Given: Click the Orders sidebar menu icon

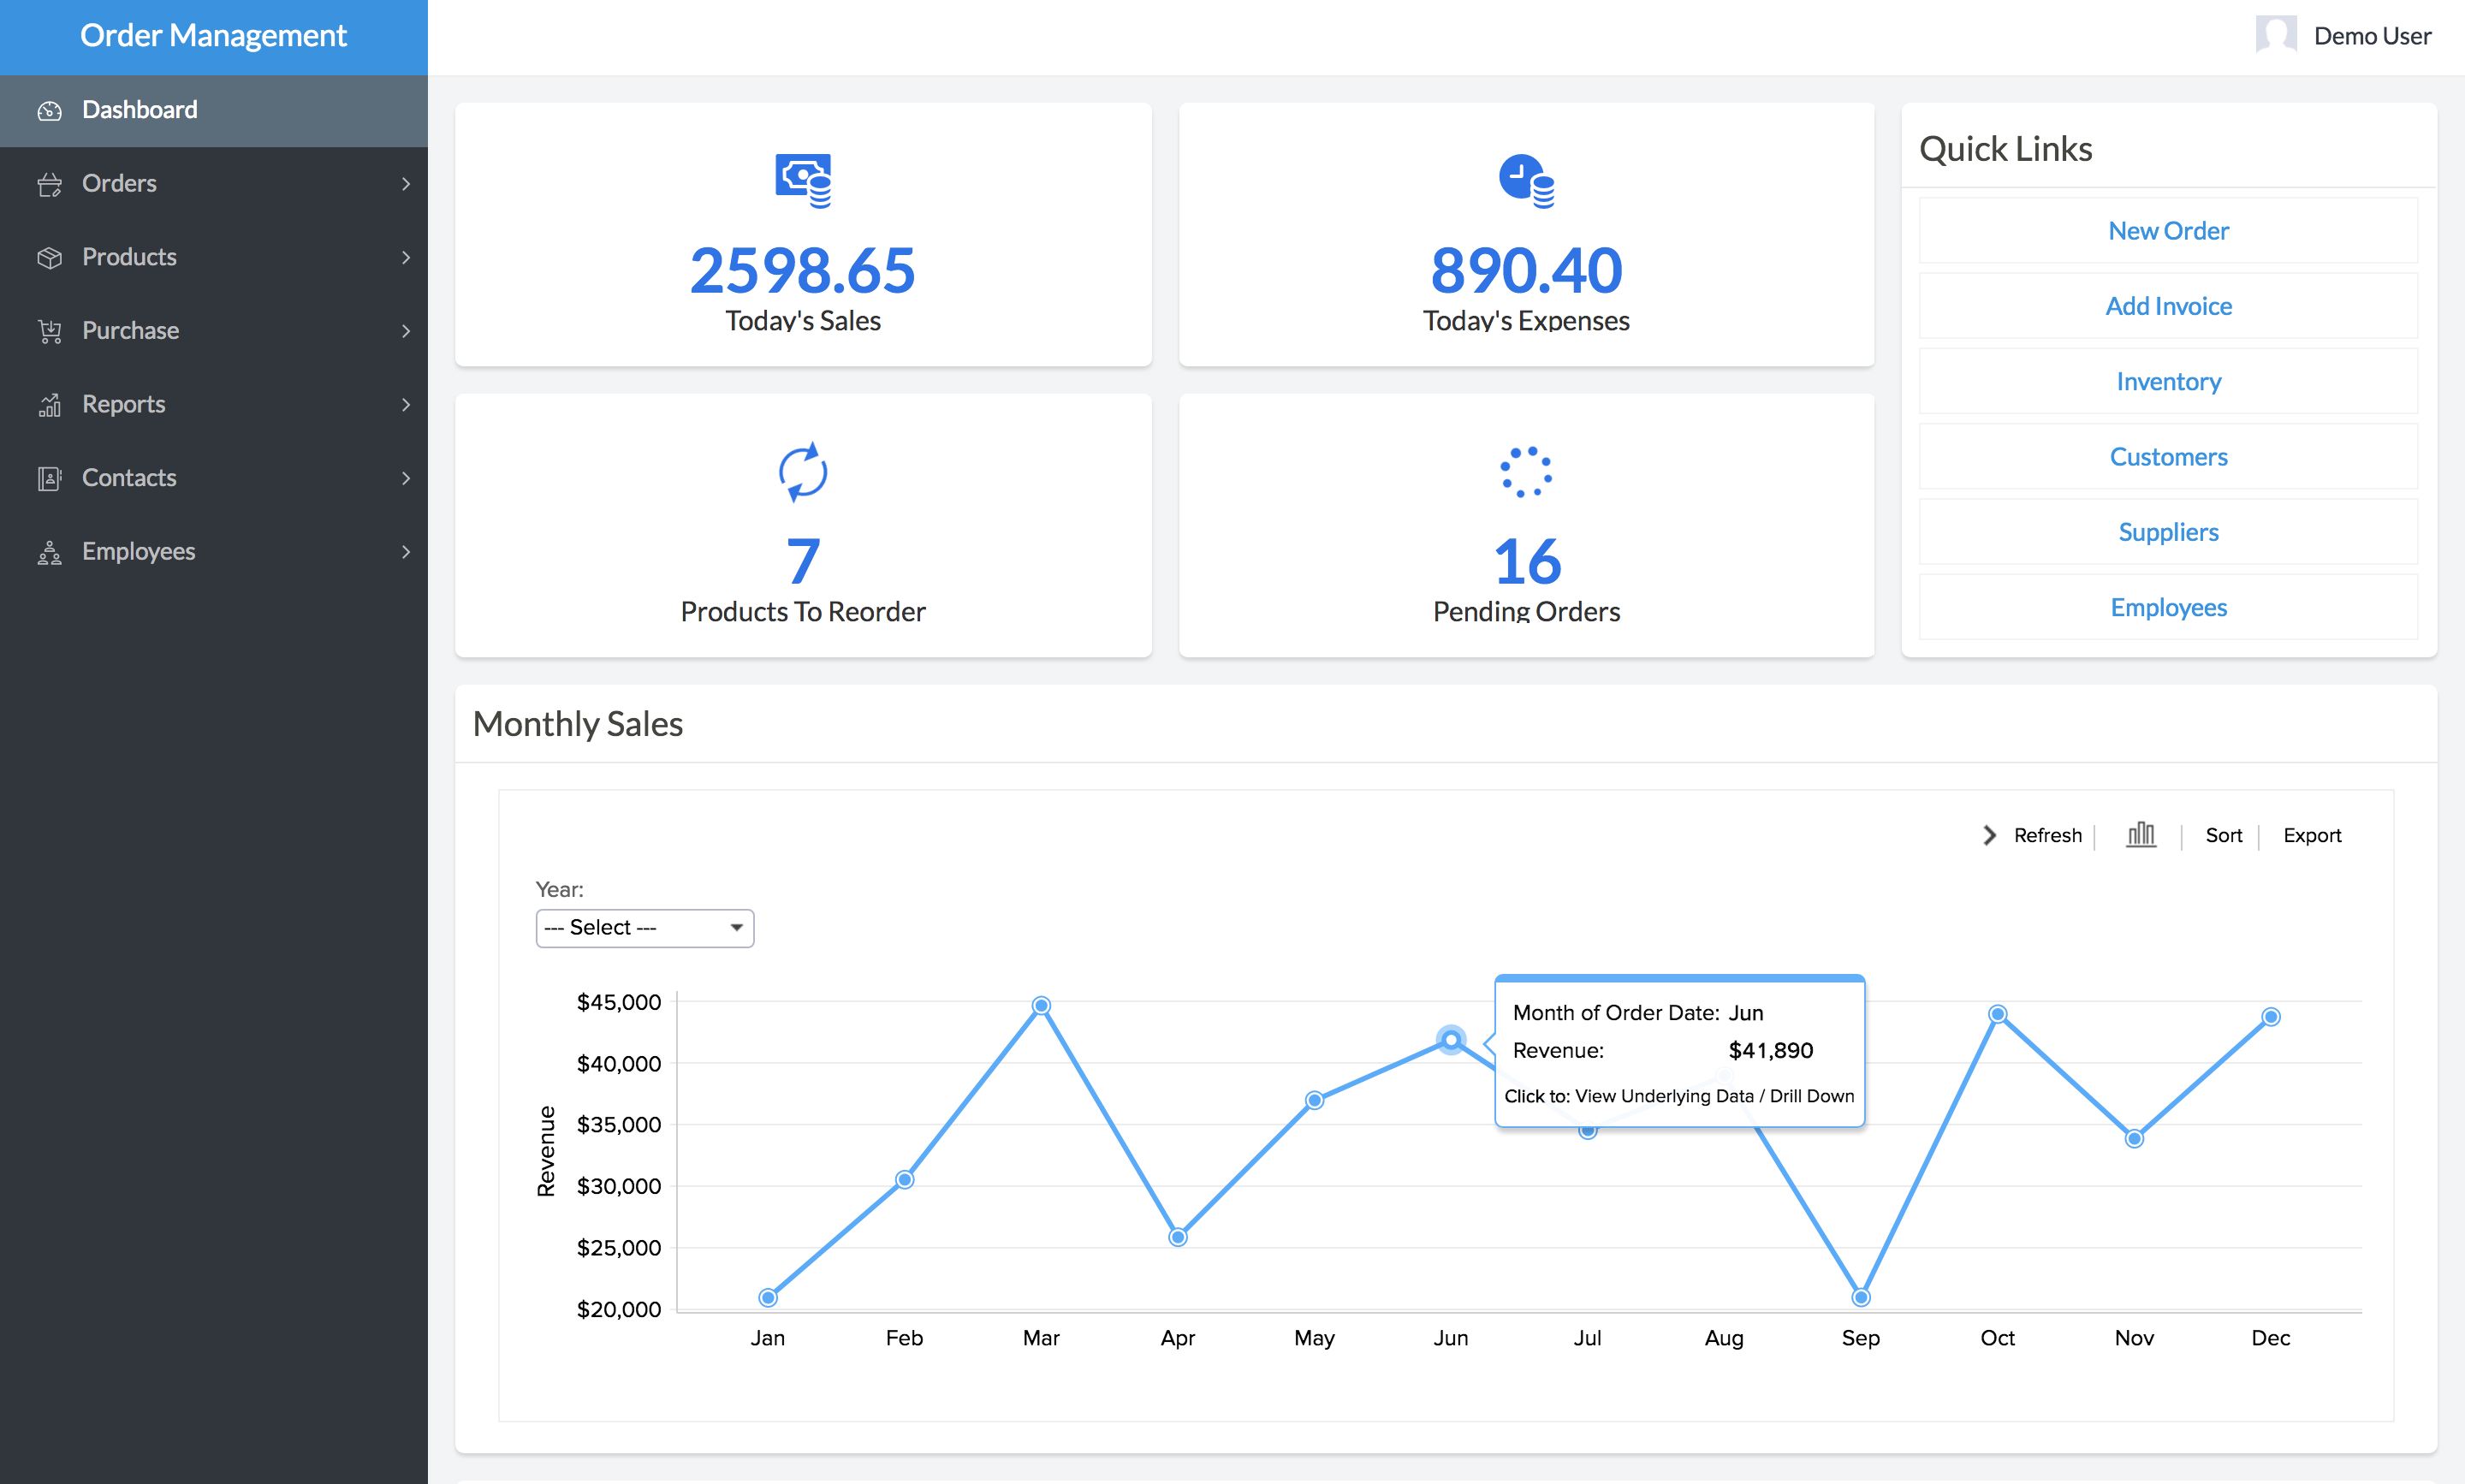Looking at the screenshot, I should (48, 181).
